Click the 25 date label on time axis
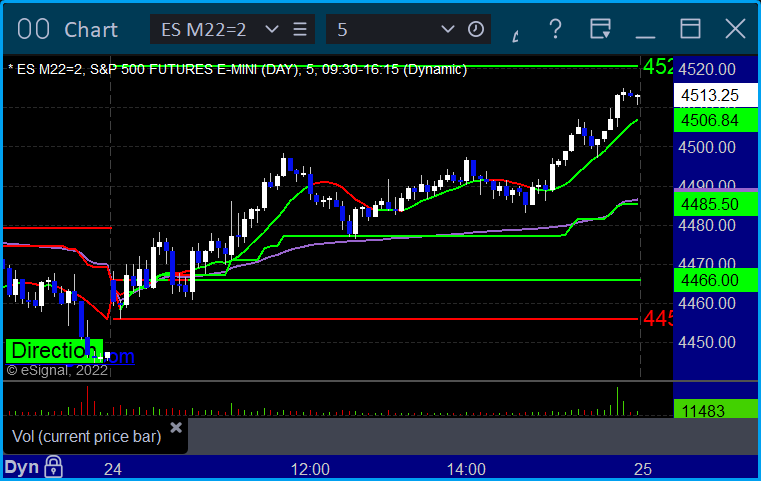 (643, 469)
